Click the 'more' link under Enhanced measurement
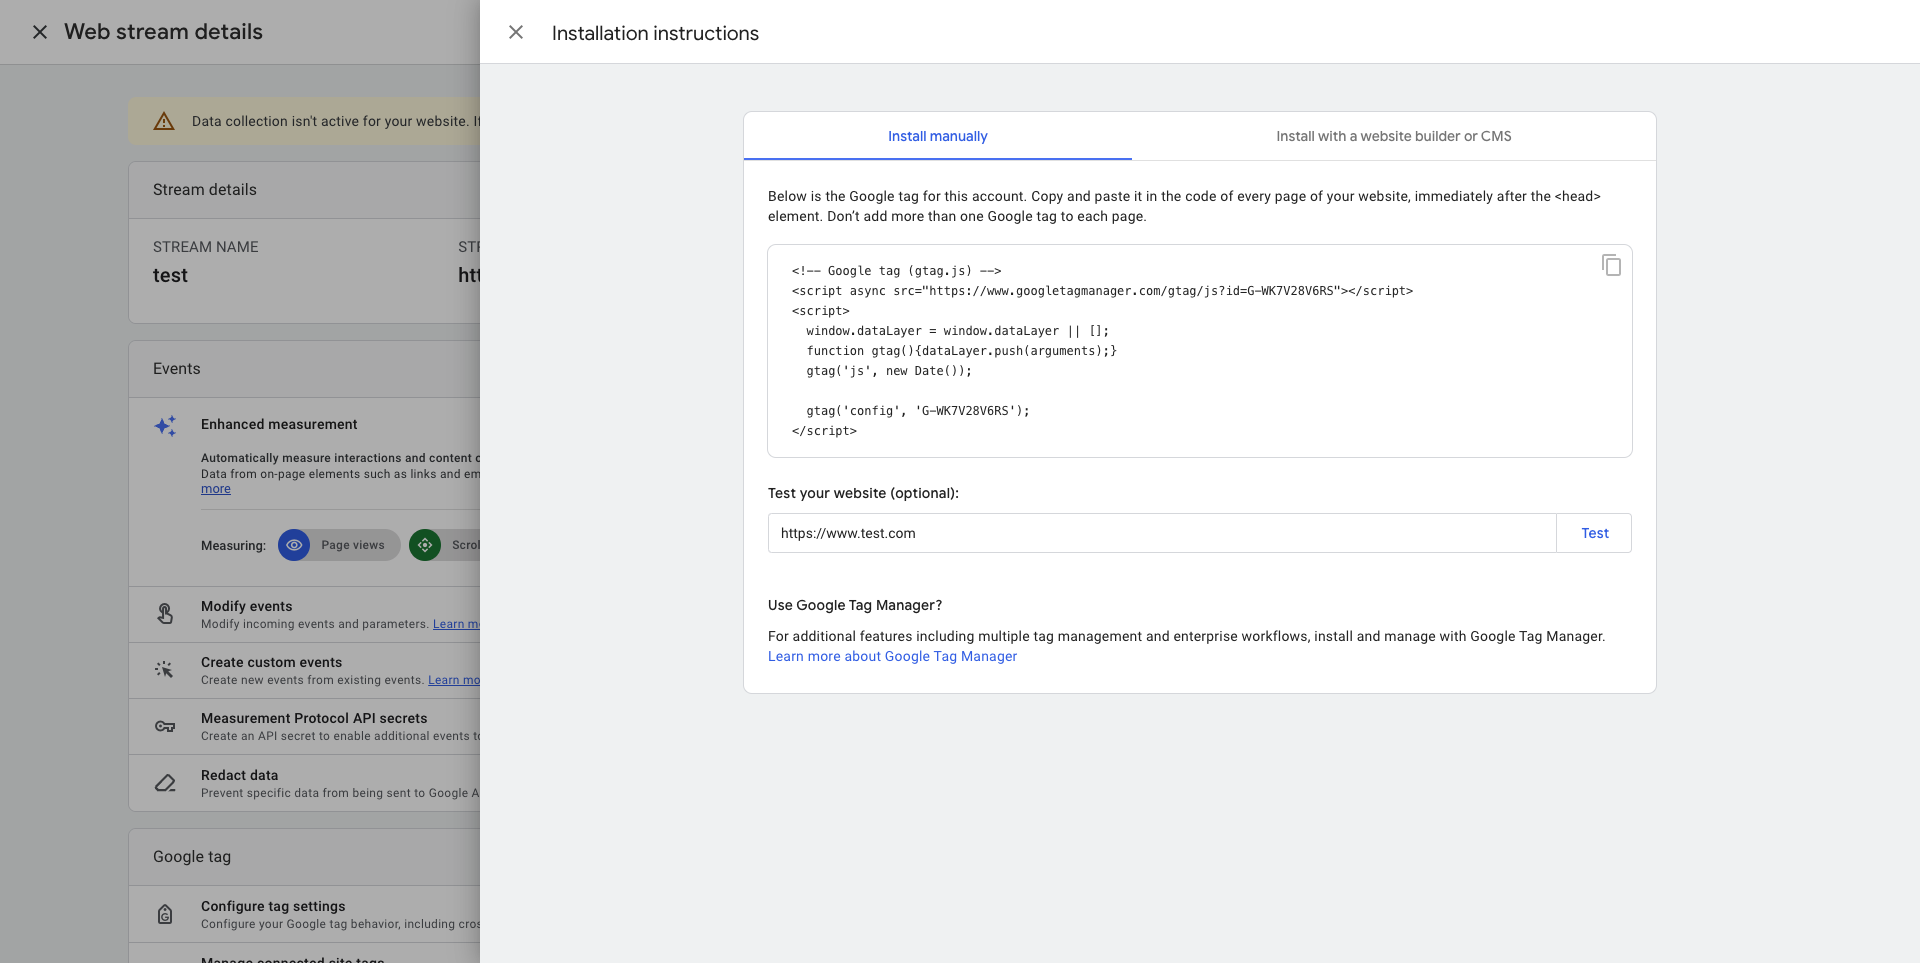The width and height of the screenshot is (1920, 963). tap(216, 489)
